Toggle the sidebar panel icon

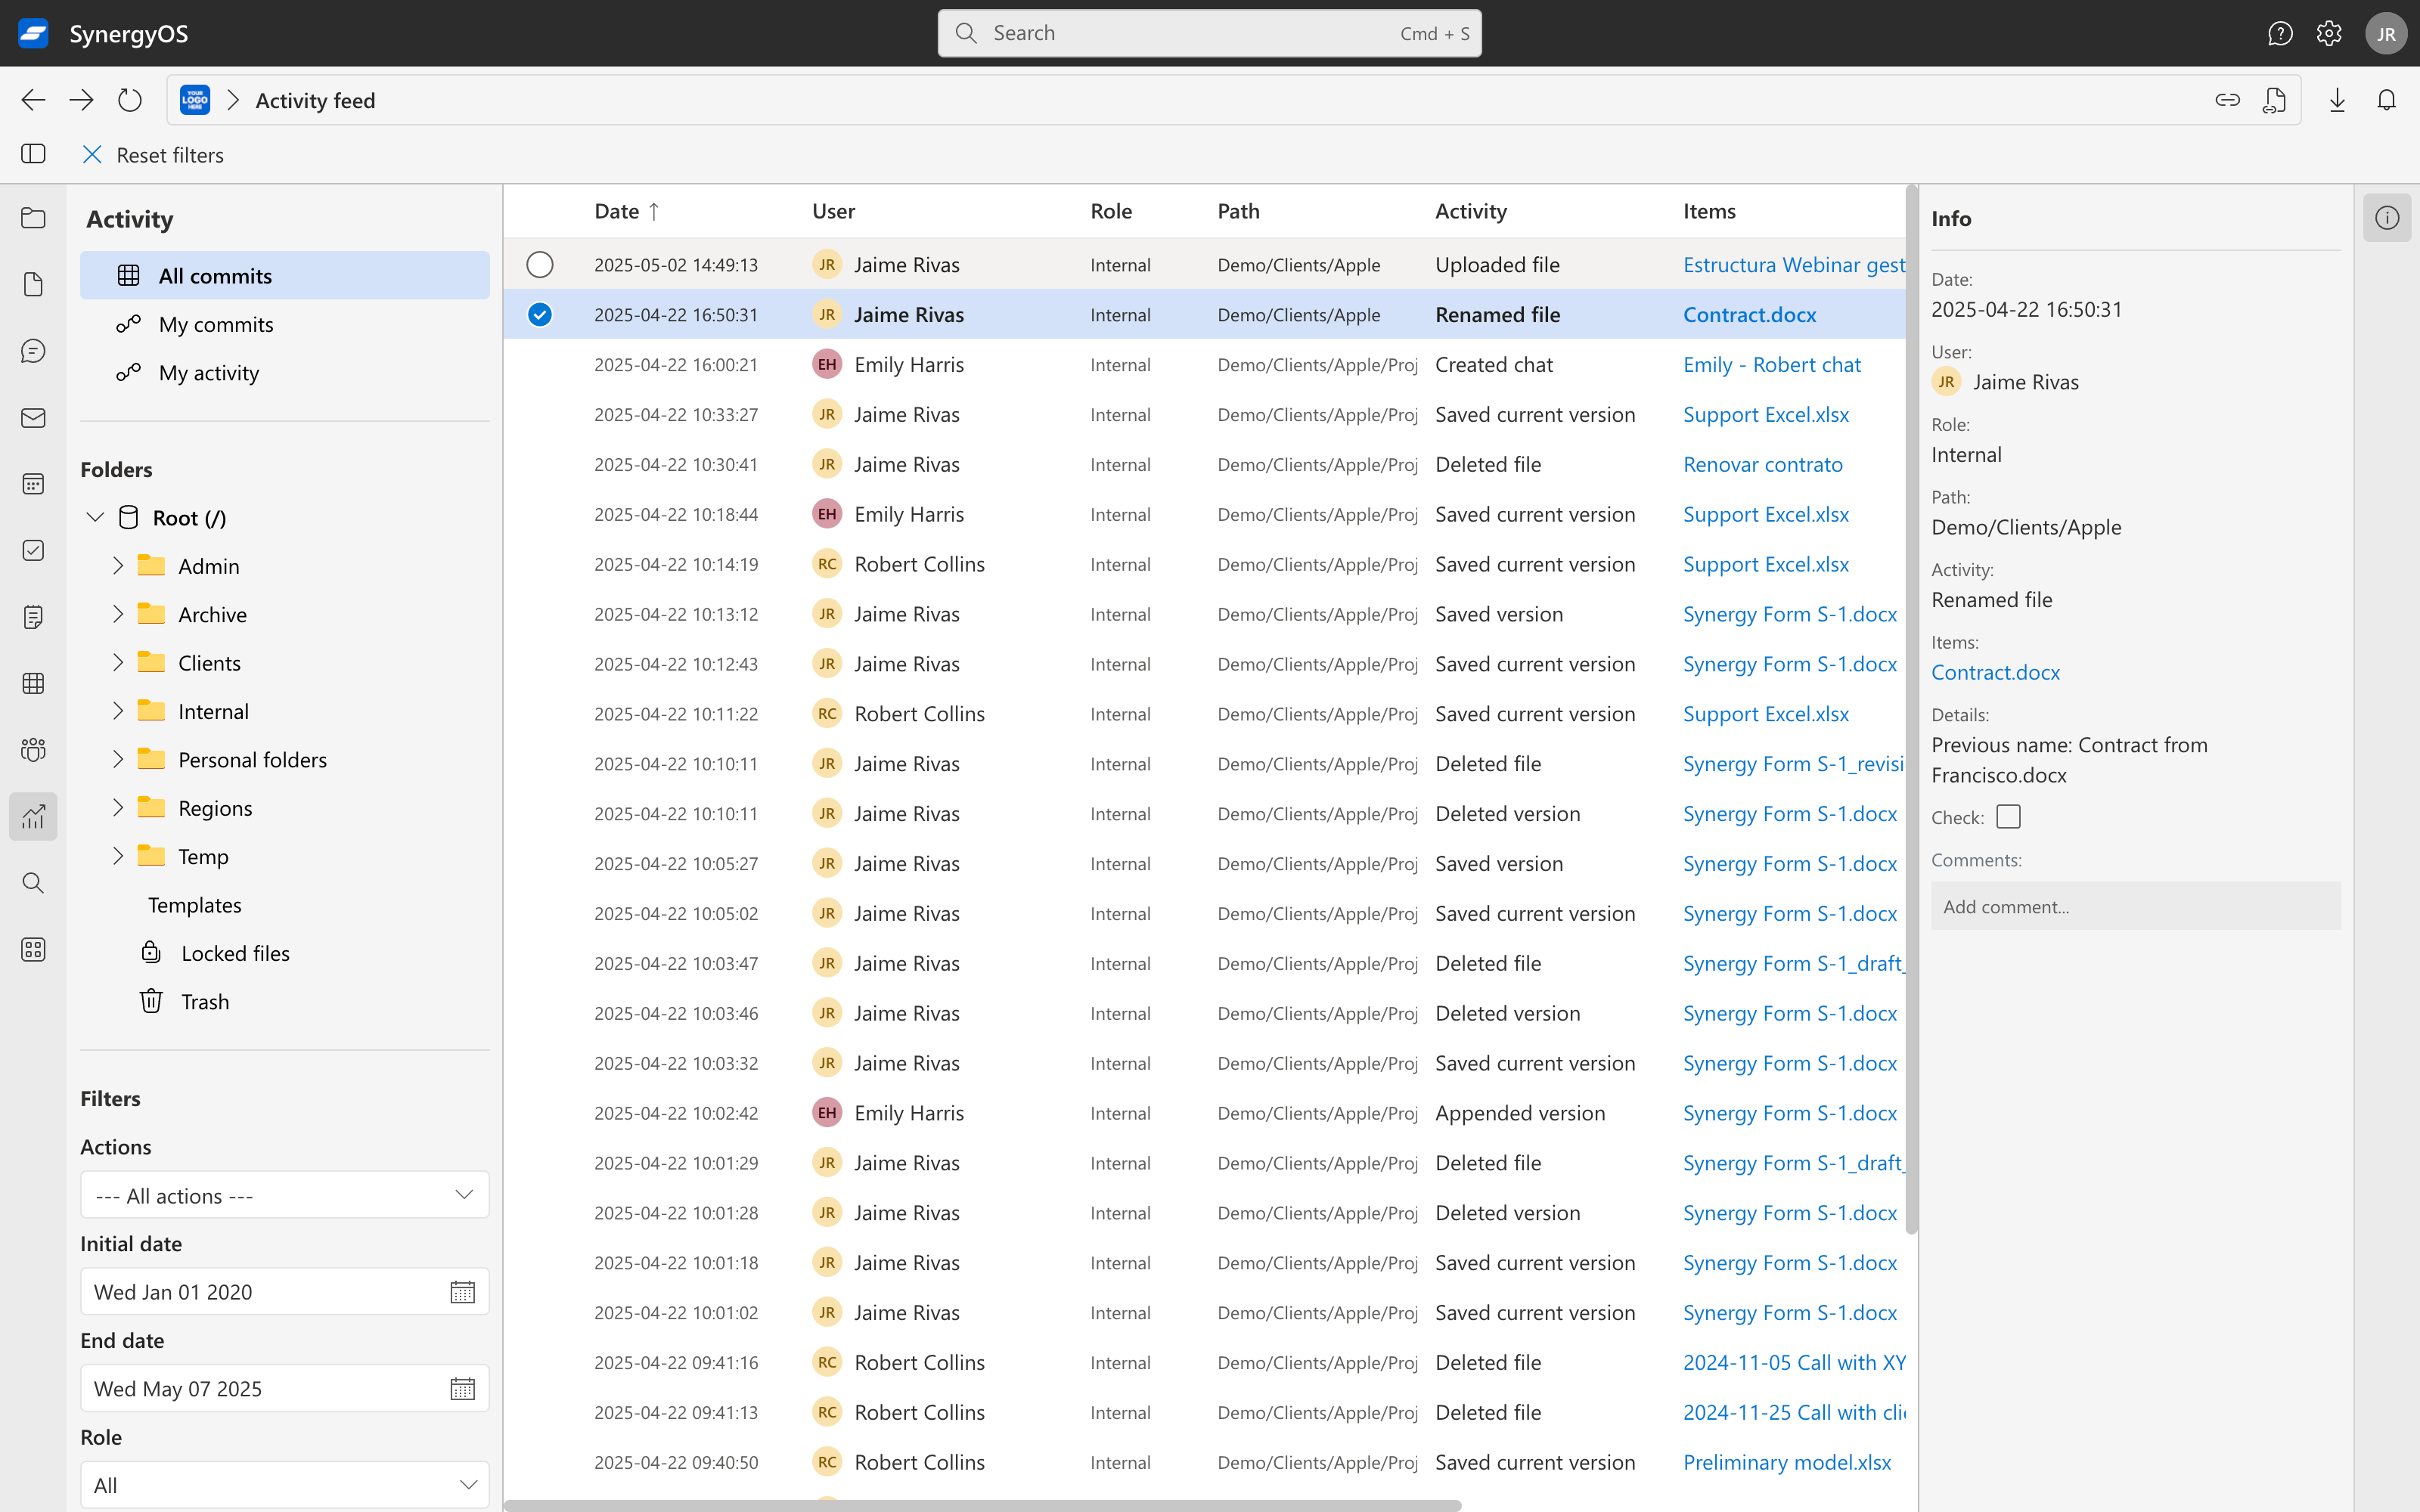[33, 154]
